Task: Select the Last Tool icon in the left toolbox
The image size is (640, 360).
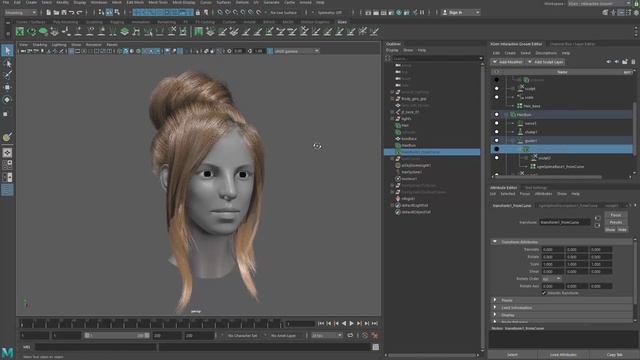Action: (x=7, y=137)
